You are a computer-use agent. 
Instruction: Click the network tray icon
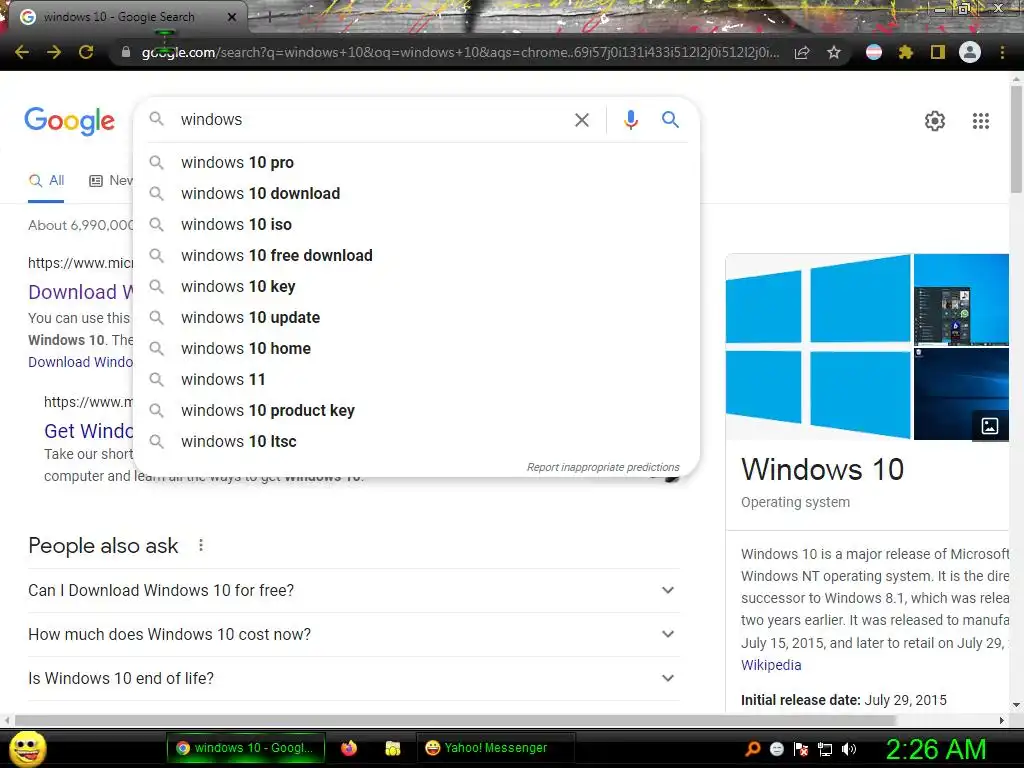[x=825, y=749]
